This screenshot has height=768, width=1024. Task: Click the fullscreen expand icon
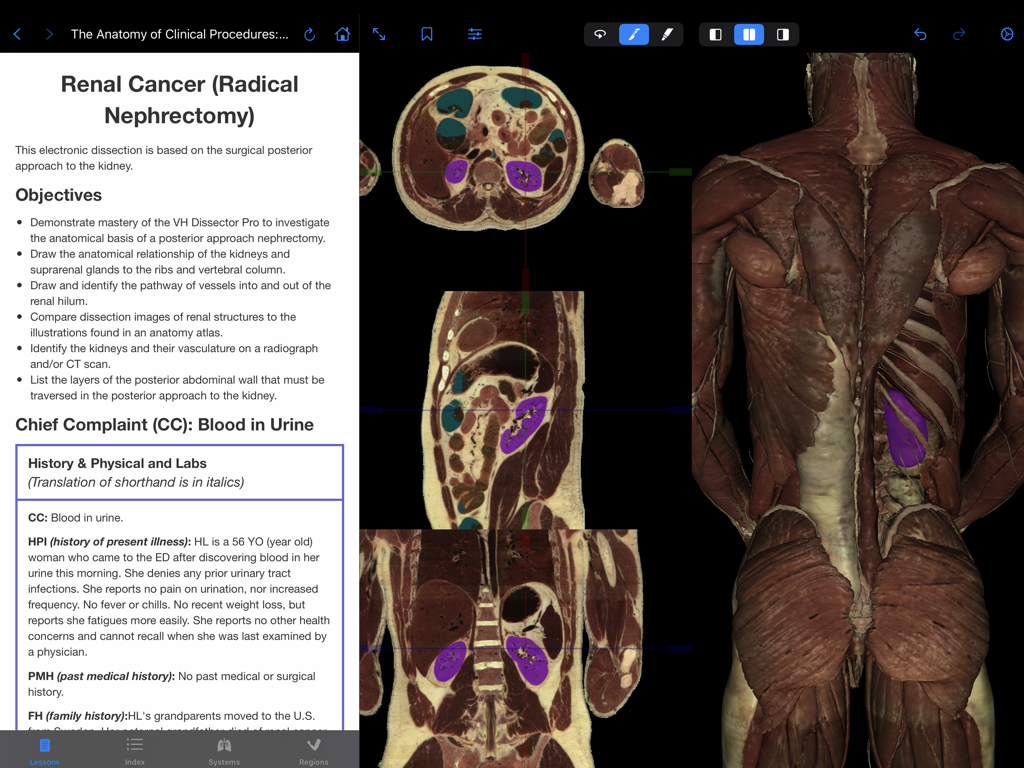379,33
